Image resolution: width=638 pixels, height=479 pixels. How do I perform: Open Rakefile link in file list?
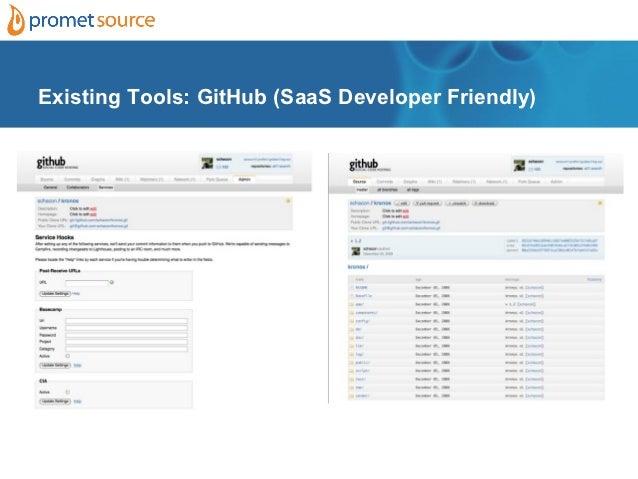tap(363, 296)
